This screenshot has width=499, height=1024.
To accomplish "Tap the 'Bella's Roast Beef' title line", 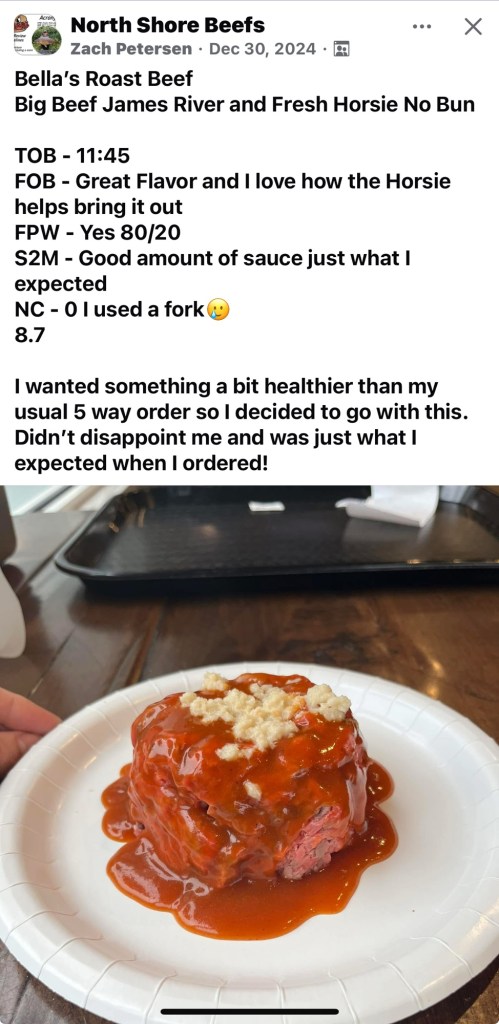I will pyautogui.click(x=104, y=79).
